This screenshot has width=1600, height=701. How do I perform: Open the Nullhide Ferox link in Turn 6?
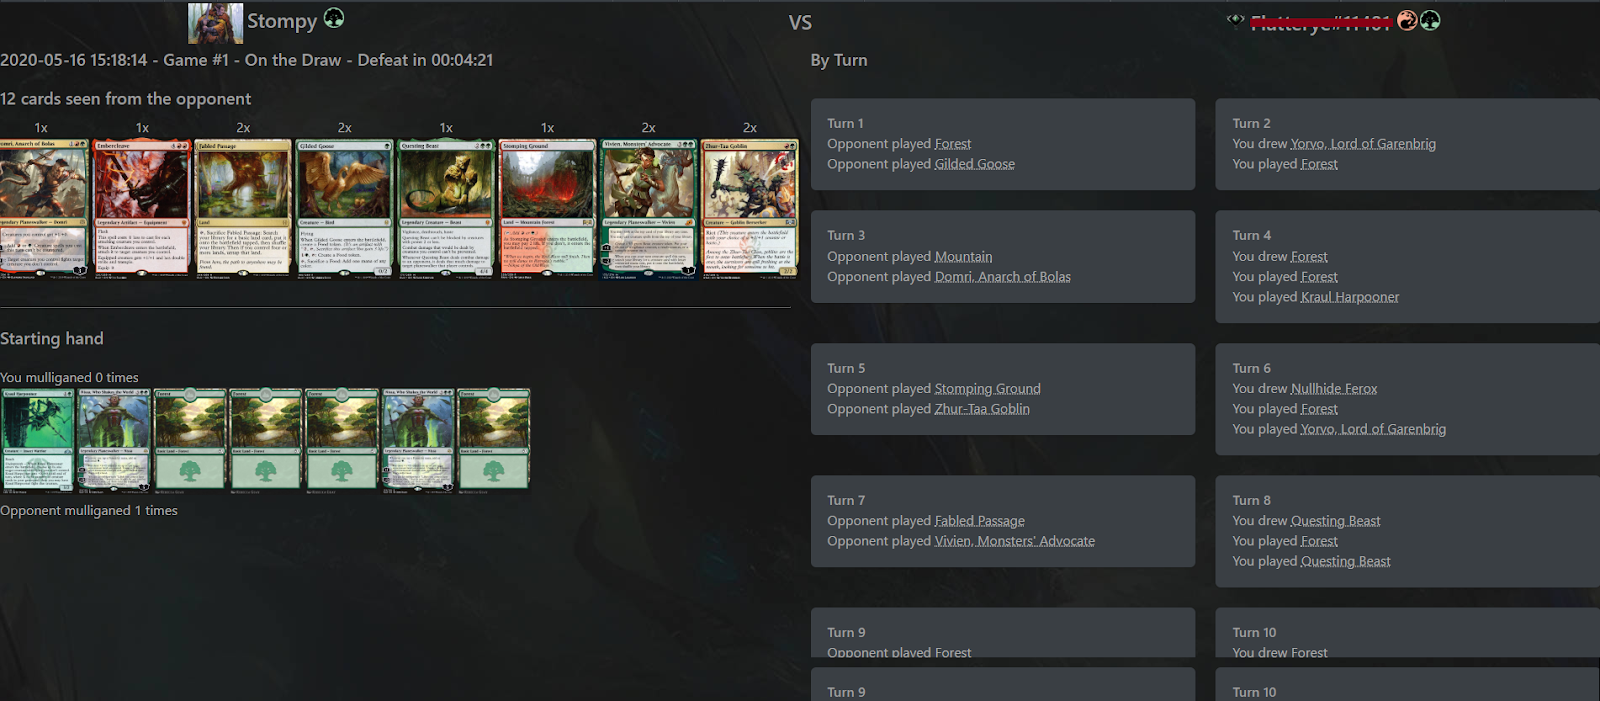[1334, 389]
